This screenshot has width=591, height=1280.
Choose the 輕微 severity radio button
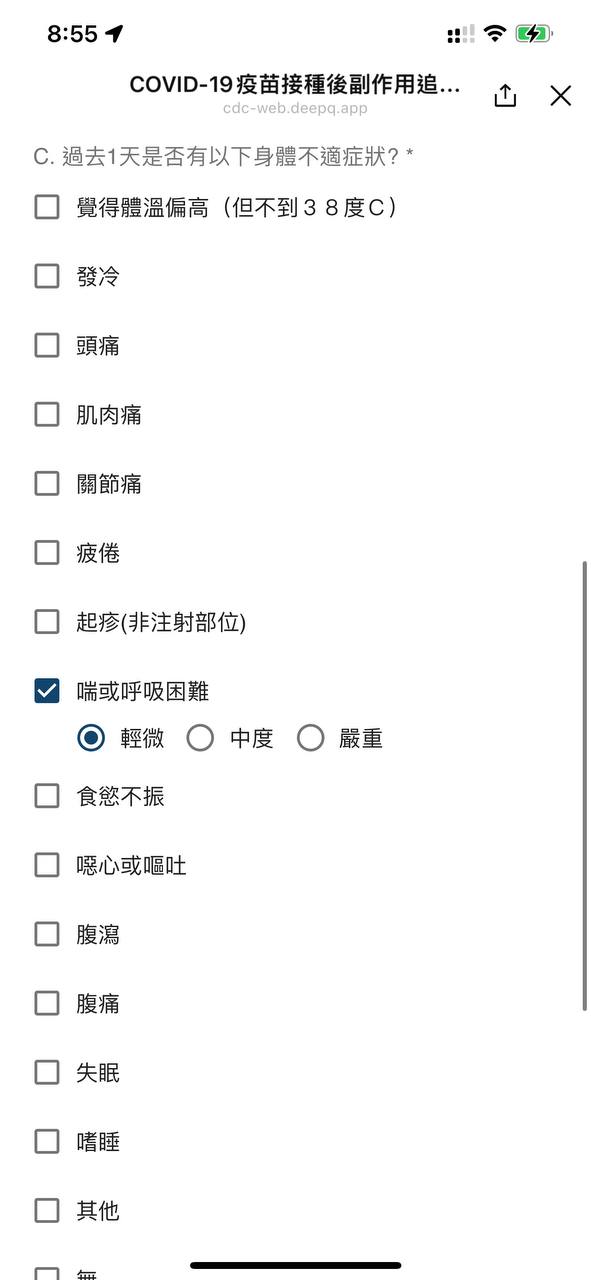91,738
